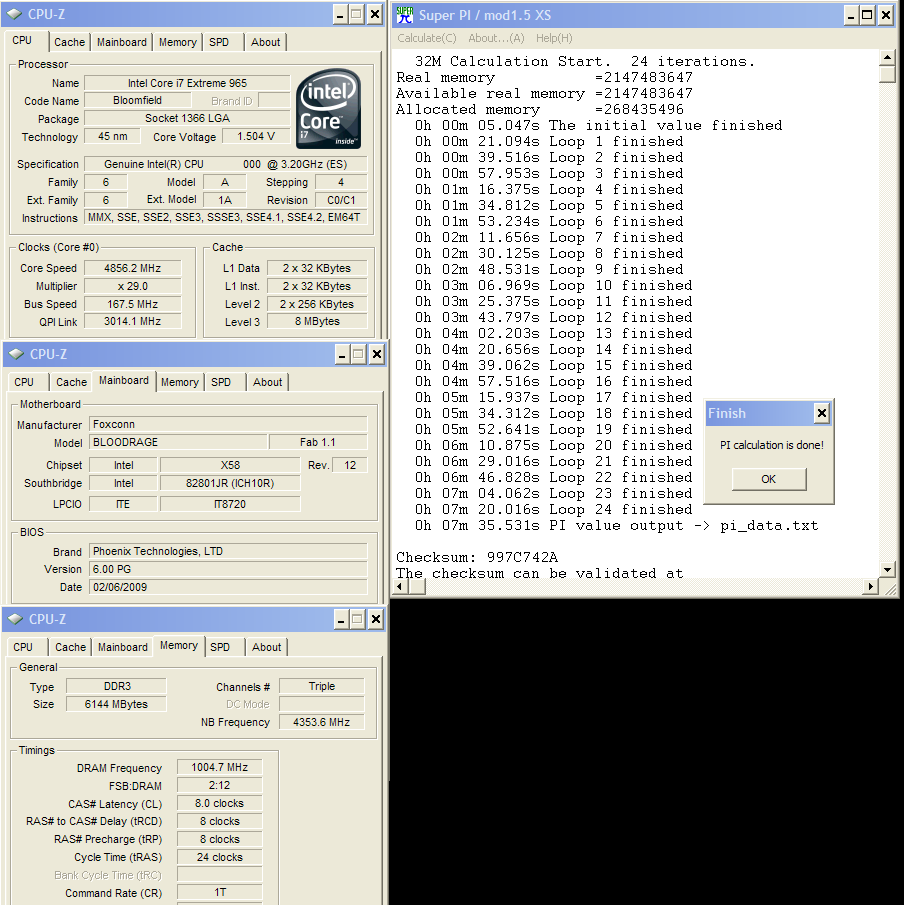Click scroll left arrow in Super PI log
904x905 pixels.
pos(399,587)
